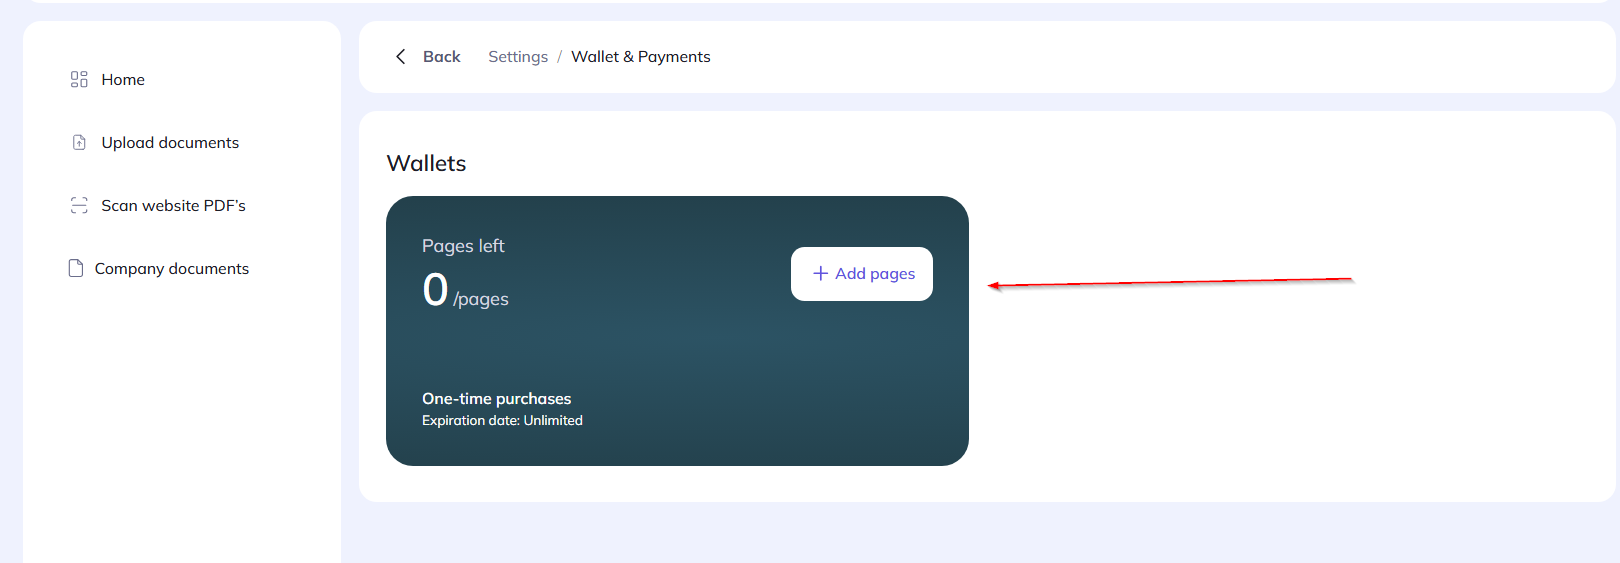Click Wallet & Payments breadcrumb

[640, 57]
